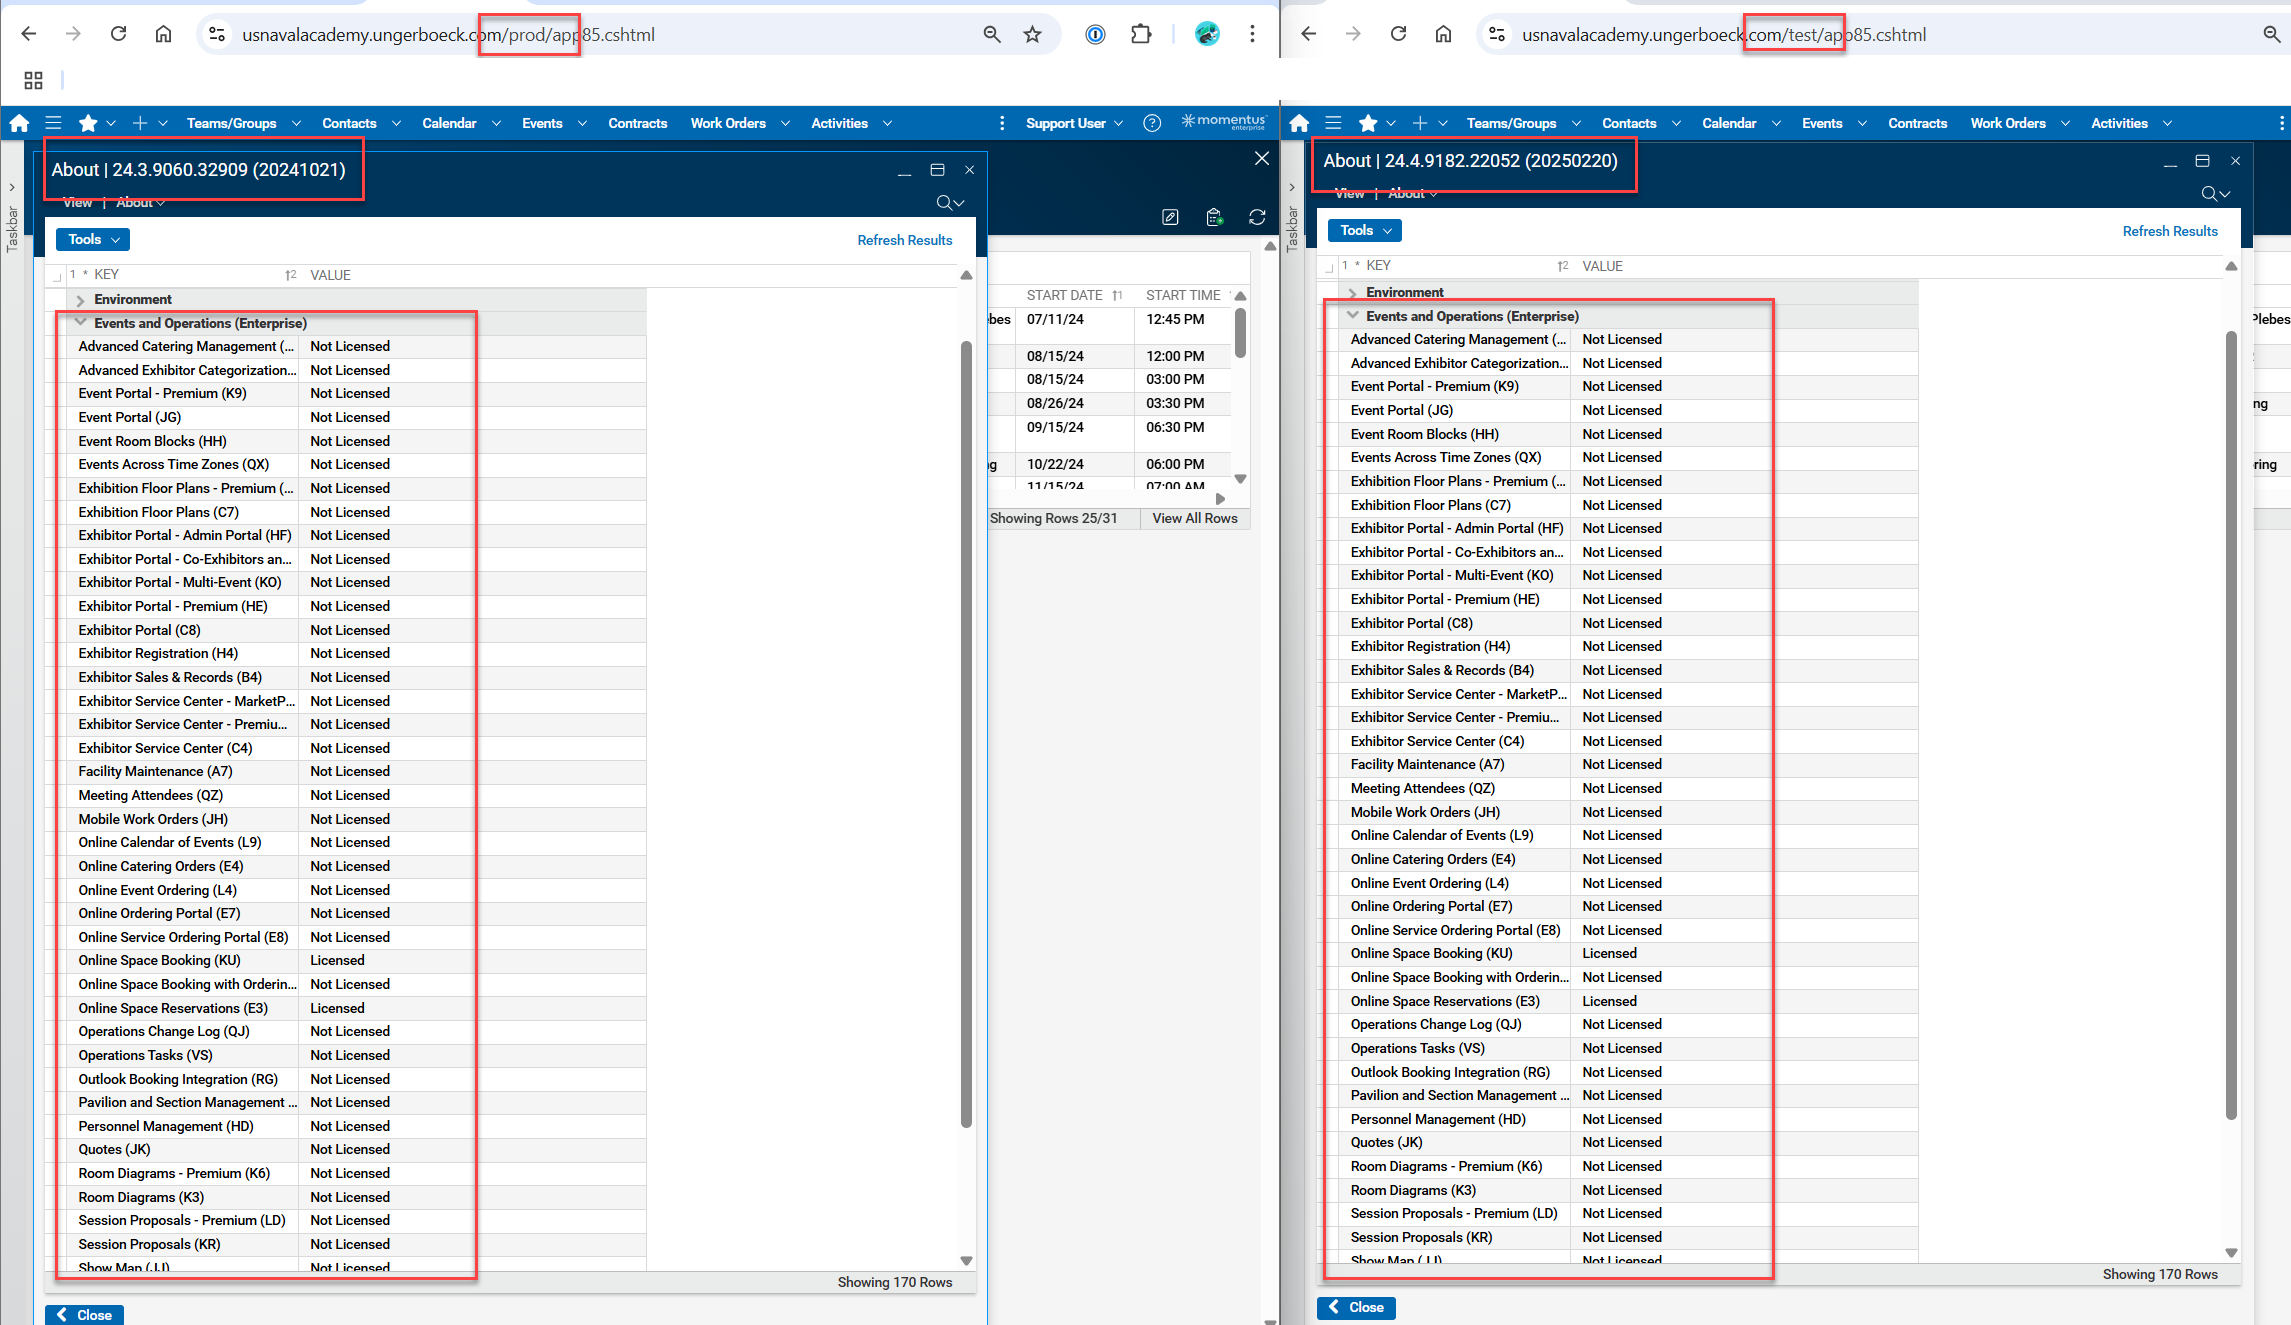This screenshot has width=2291, height=1325.
Task: Open browser home in left window
Action: point(163,34)
